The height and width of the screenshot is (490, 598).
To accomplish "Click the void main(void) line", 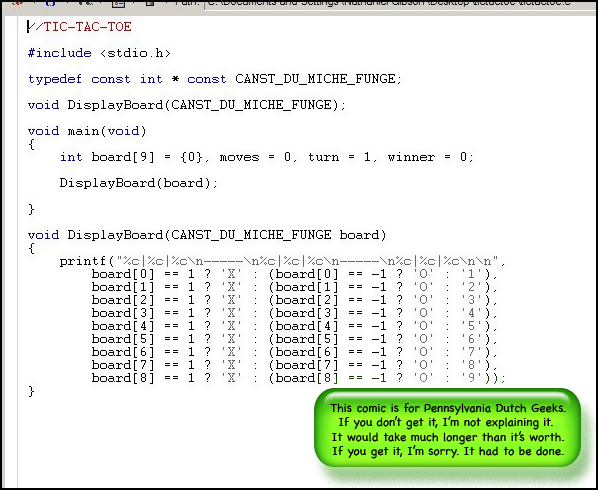I will [87, 131].
